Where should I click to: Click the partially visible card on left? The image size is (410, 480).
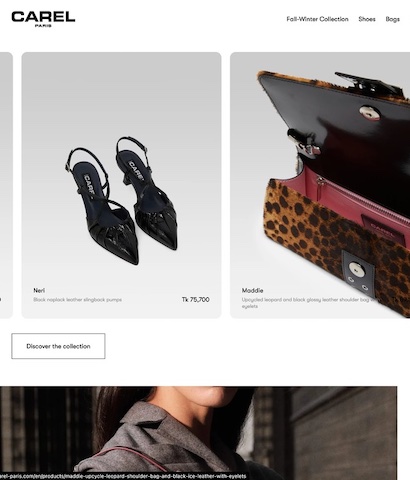(6, 185)
